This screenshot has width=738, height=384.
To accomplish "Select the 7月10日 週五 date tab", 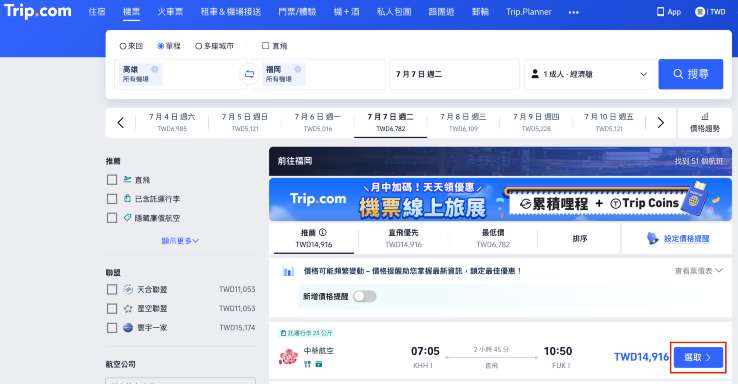I will (609, 122).
